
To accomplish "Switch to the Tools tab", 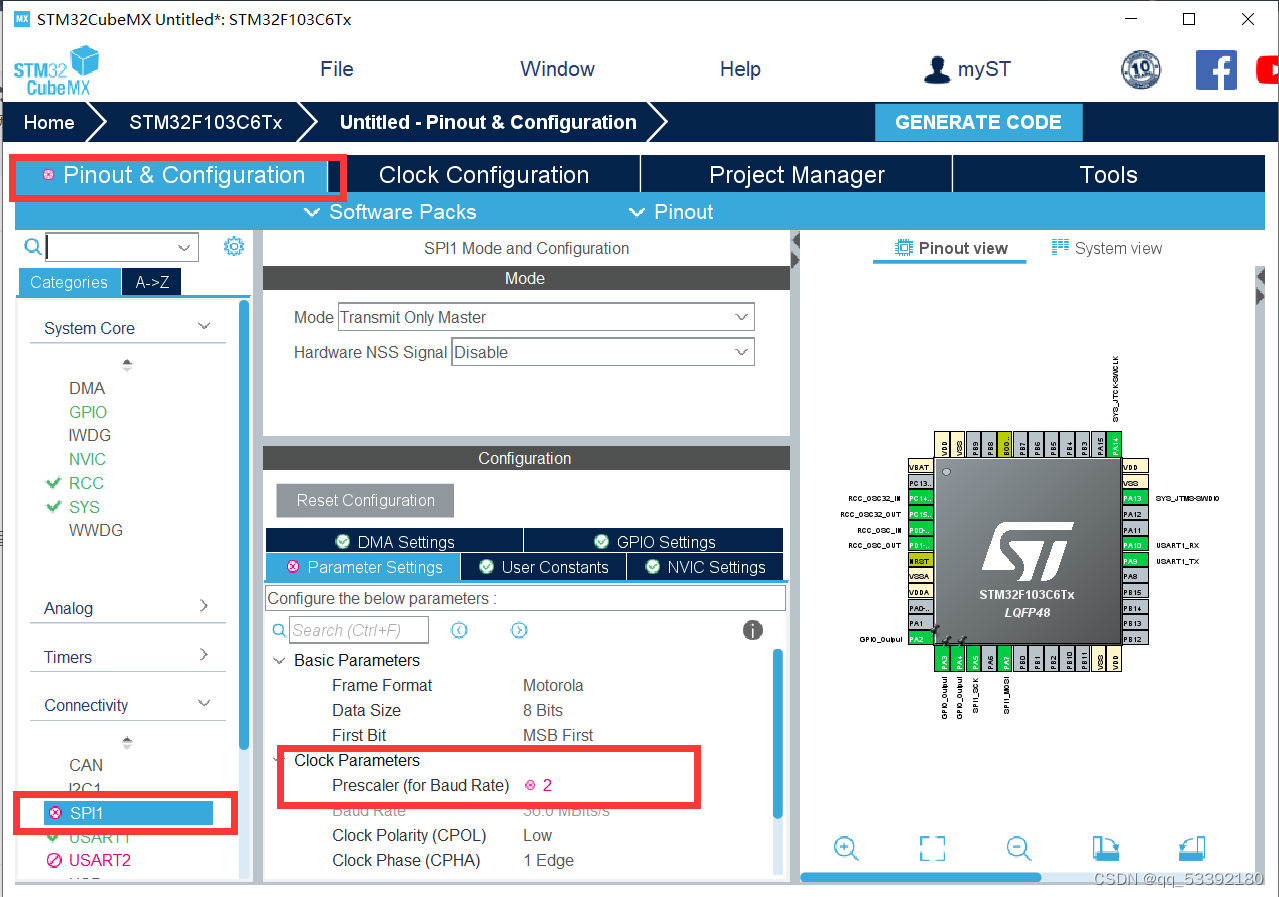I will coord(1108,175).
